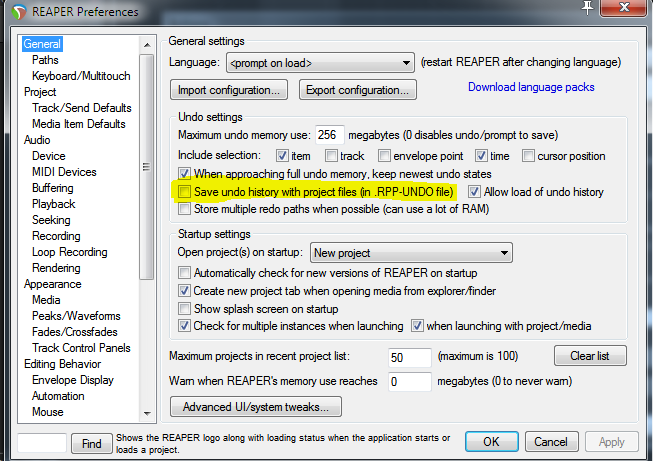Open Loop Recording preferences page
653x461 pixels.
pyautogui.click(x=70, y=252)
